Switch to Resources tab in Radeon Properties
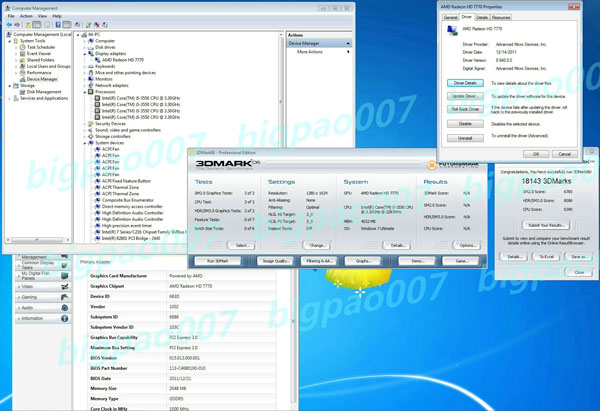The height and width of the screenshot is (411, 600). pos(501,18)
